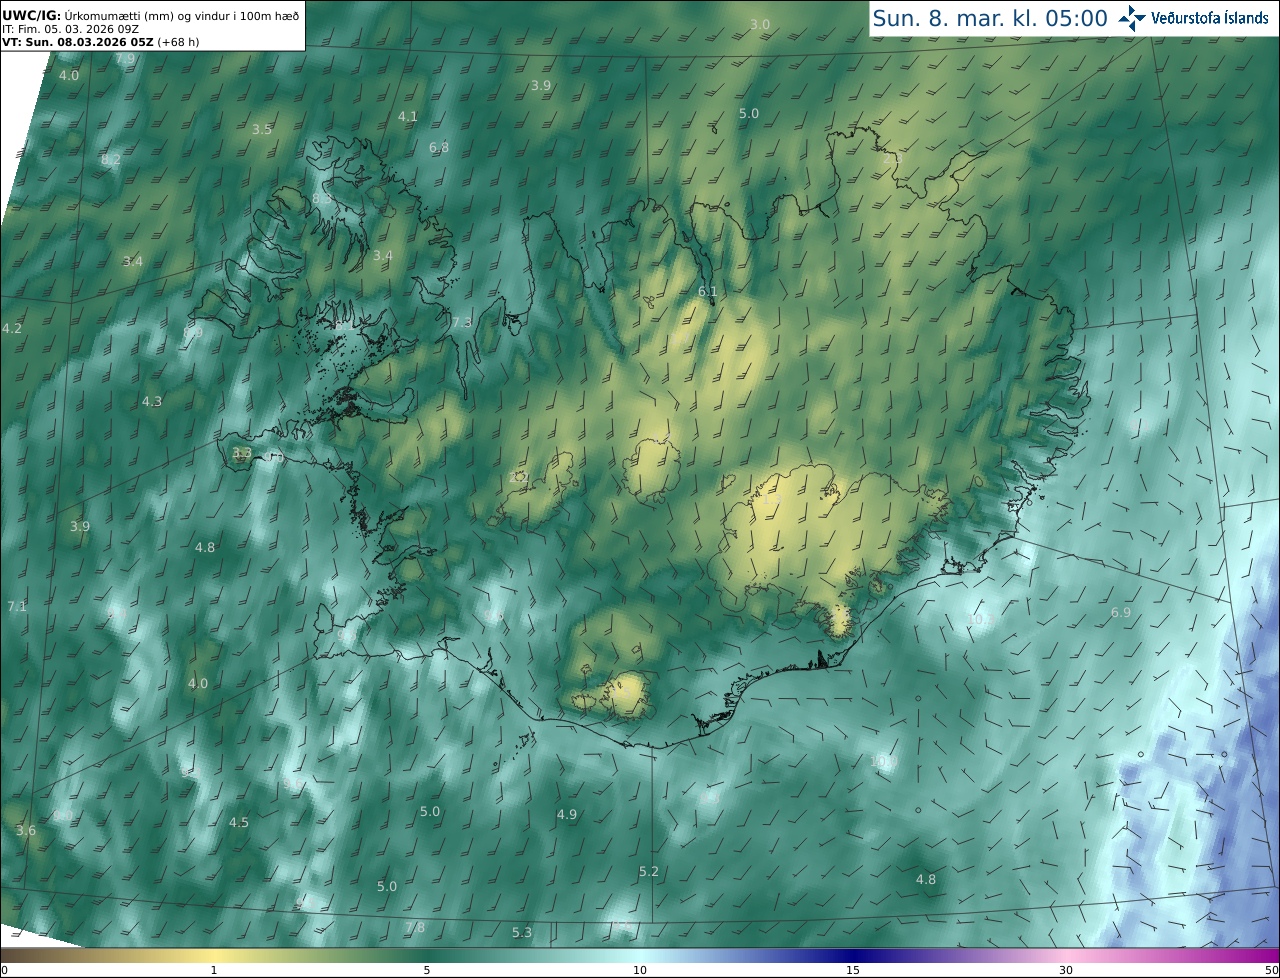1280x978 pixels.
Task: Click the 4.9 value south of Iceland
Action: 567,814
